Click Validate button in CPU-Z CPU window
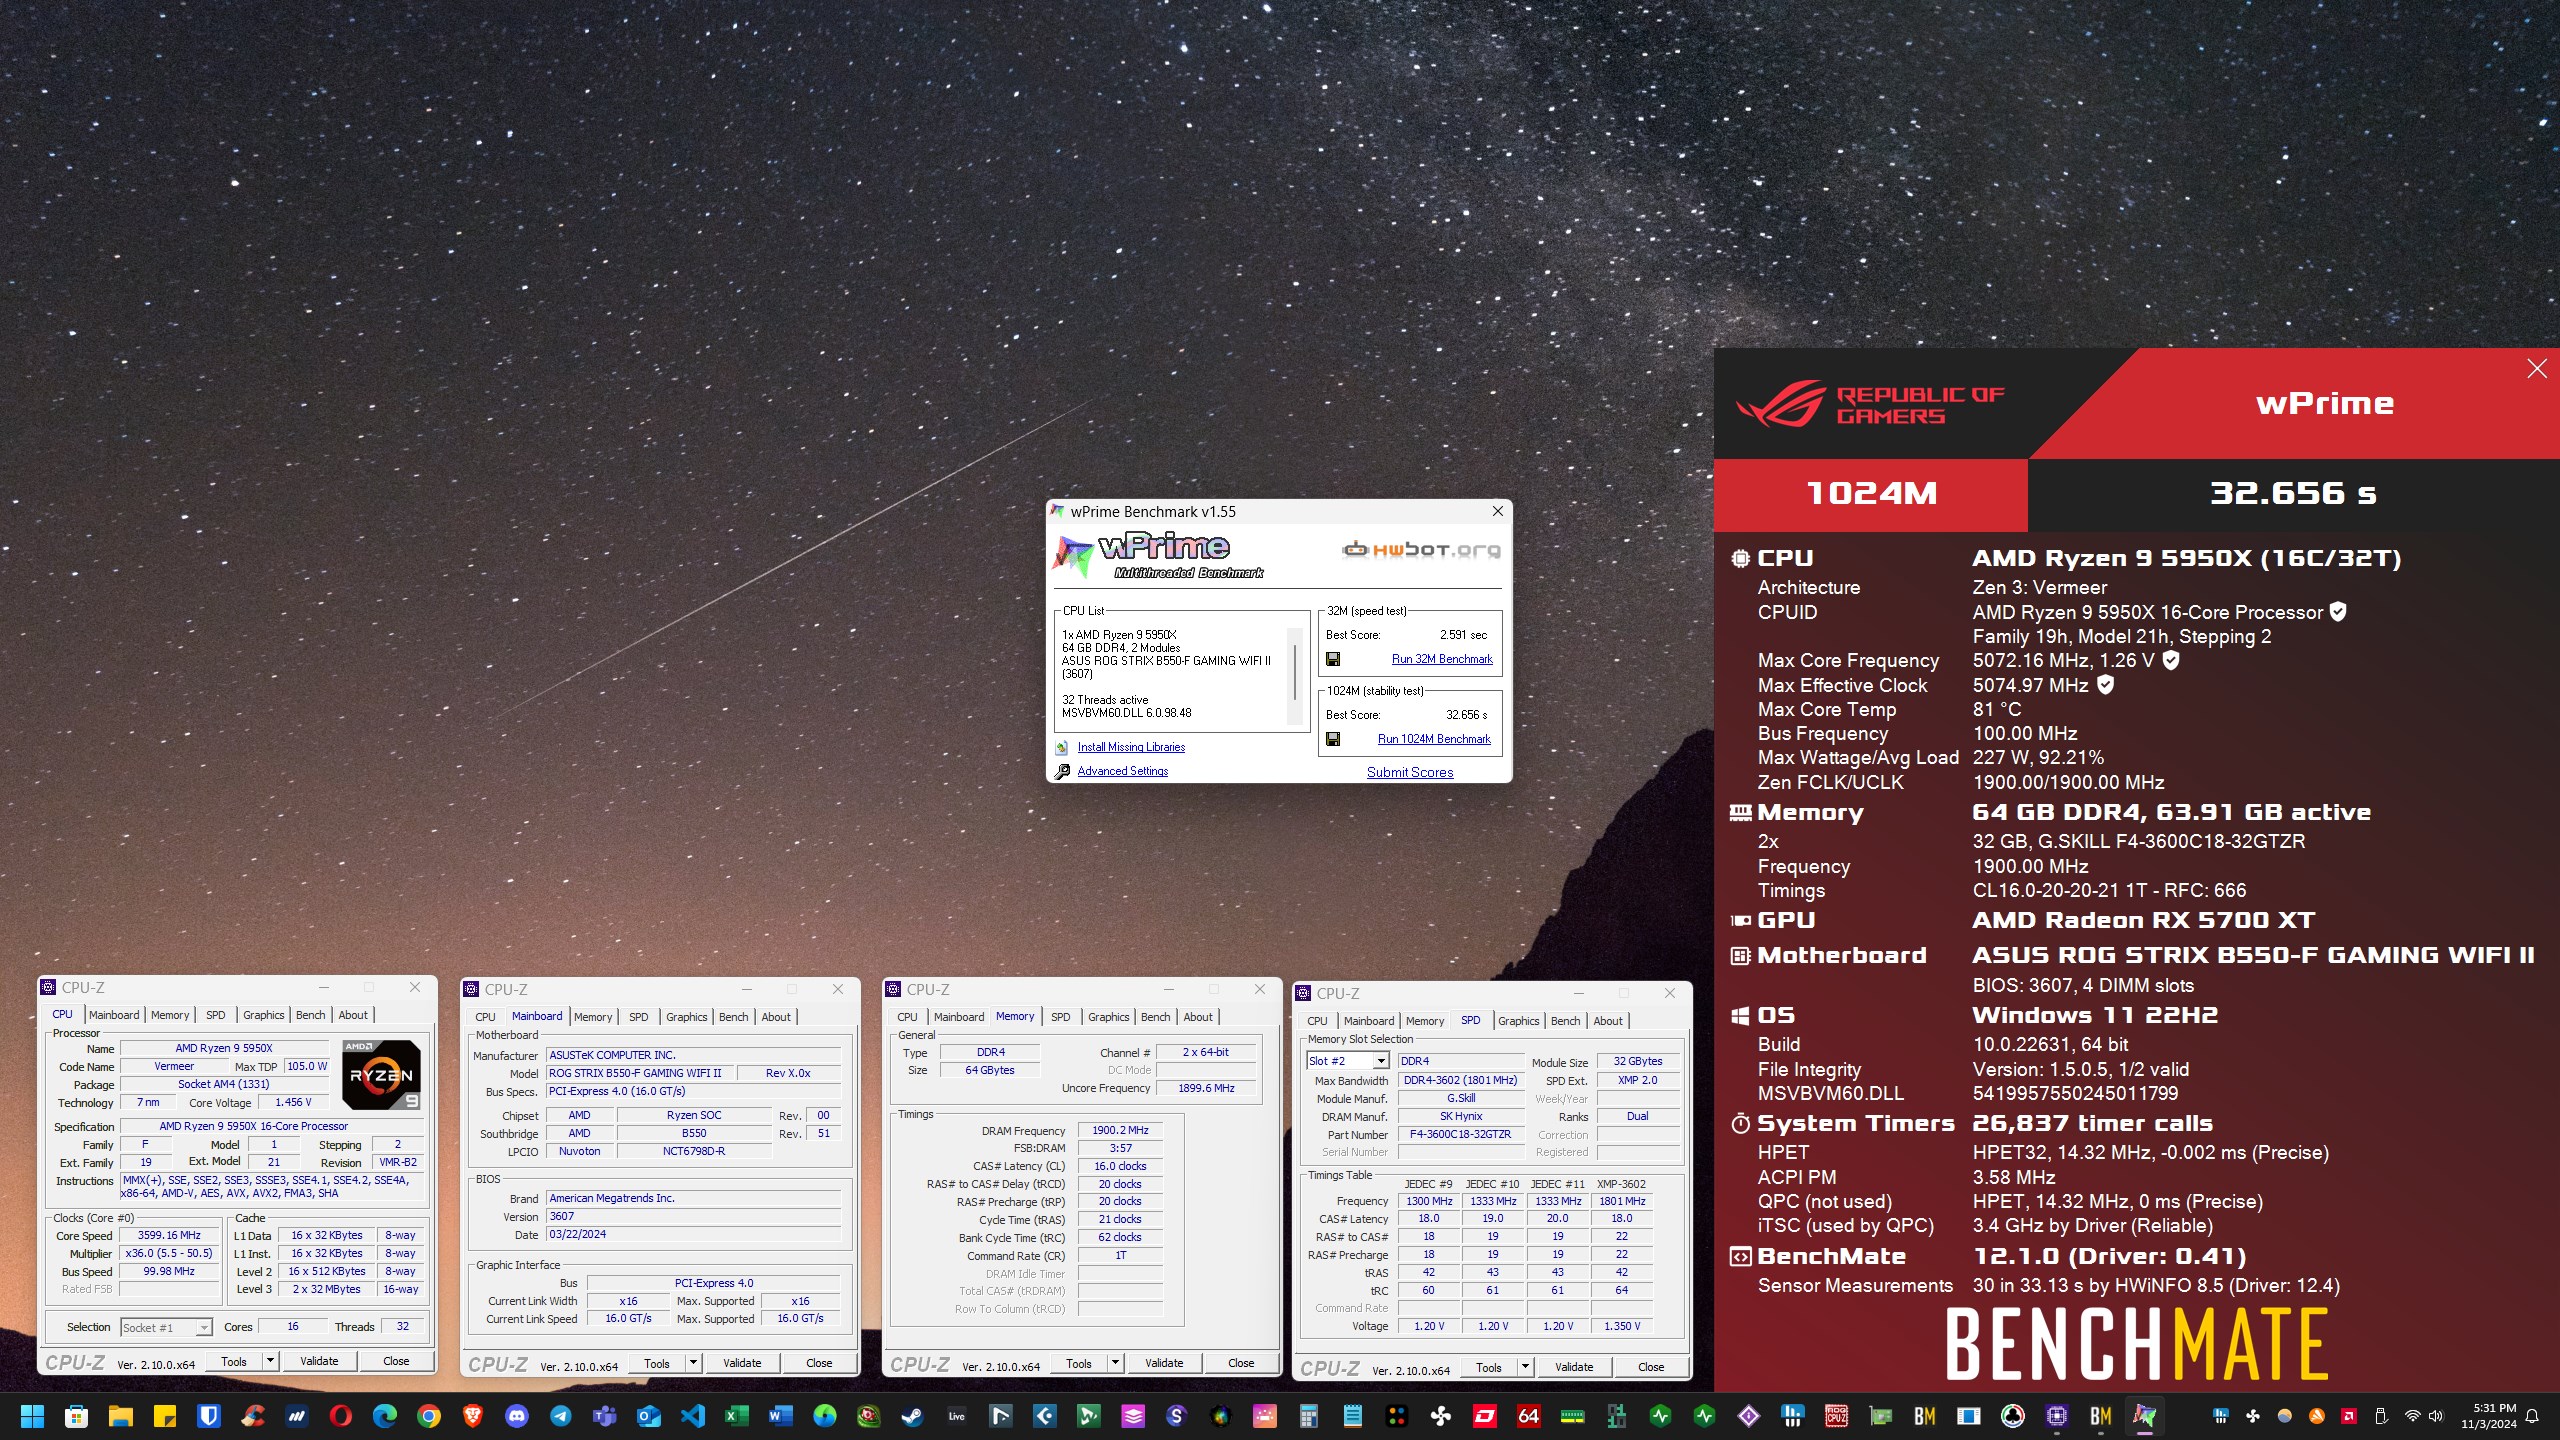 [319, 1361]
